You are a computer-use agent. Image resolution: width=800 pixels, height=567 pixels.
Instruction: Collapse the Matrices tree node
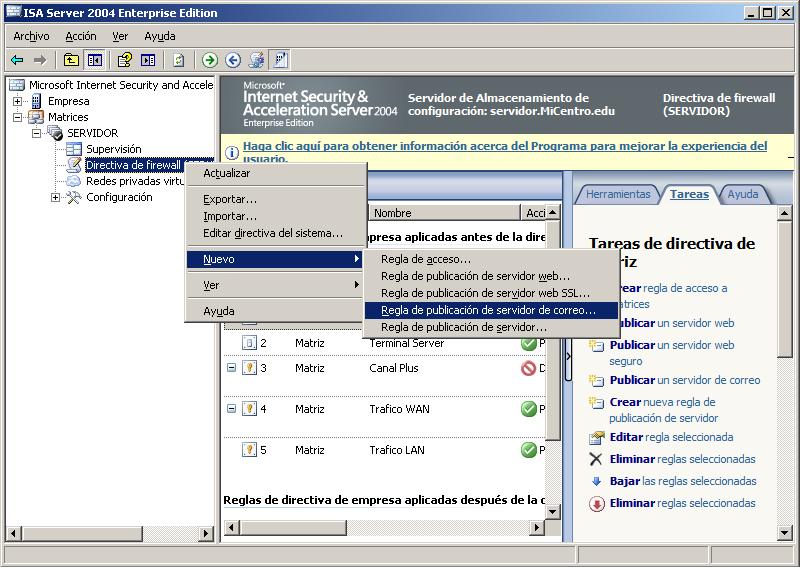click(x=17, y=117)
